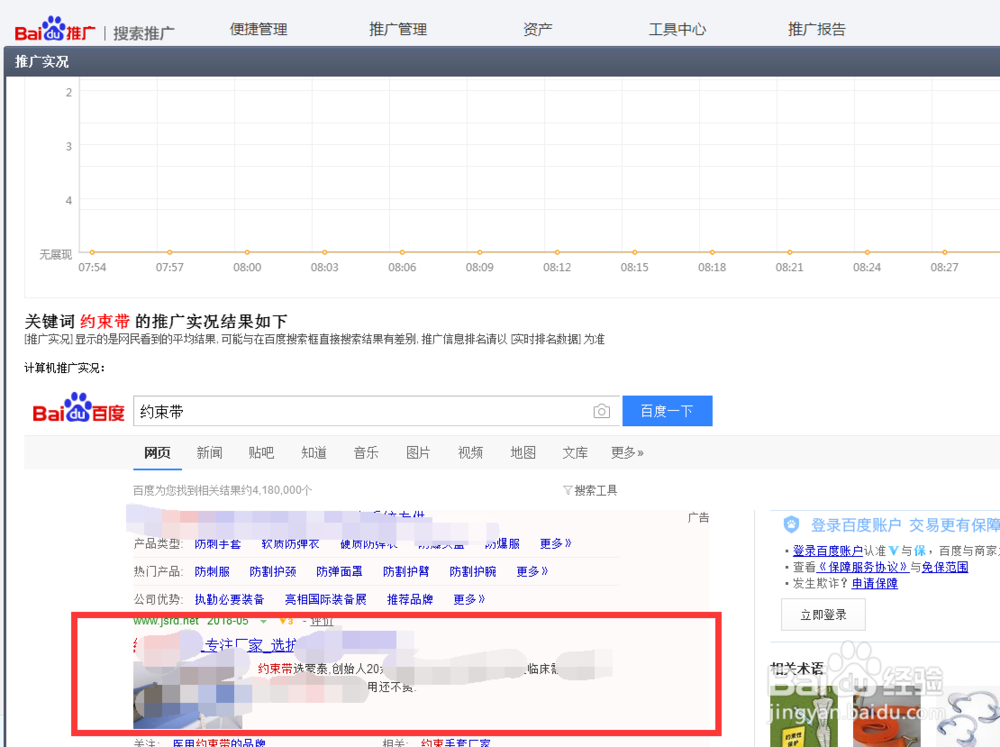Image resolution: width=1000 pixels, height=747 pixels.
Task: Expand the 更多» tab list
Action: coord(627,453)
